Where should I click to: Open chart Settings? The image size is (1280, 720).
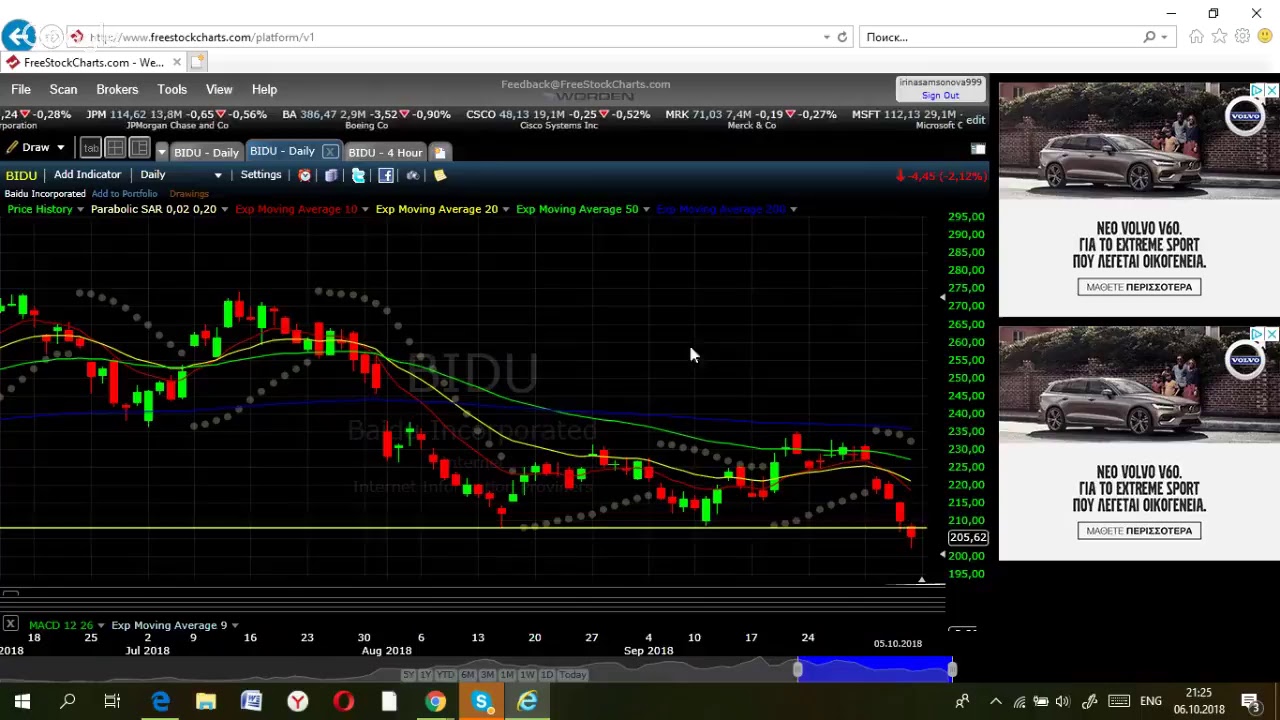click(x=261, y=175)
